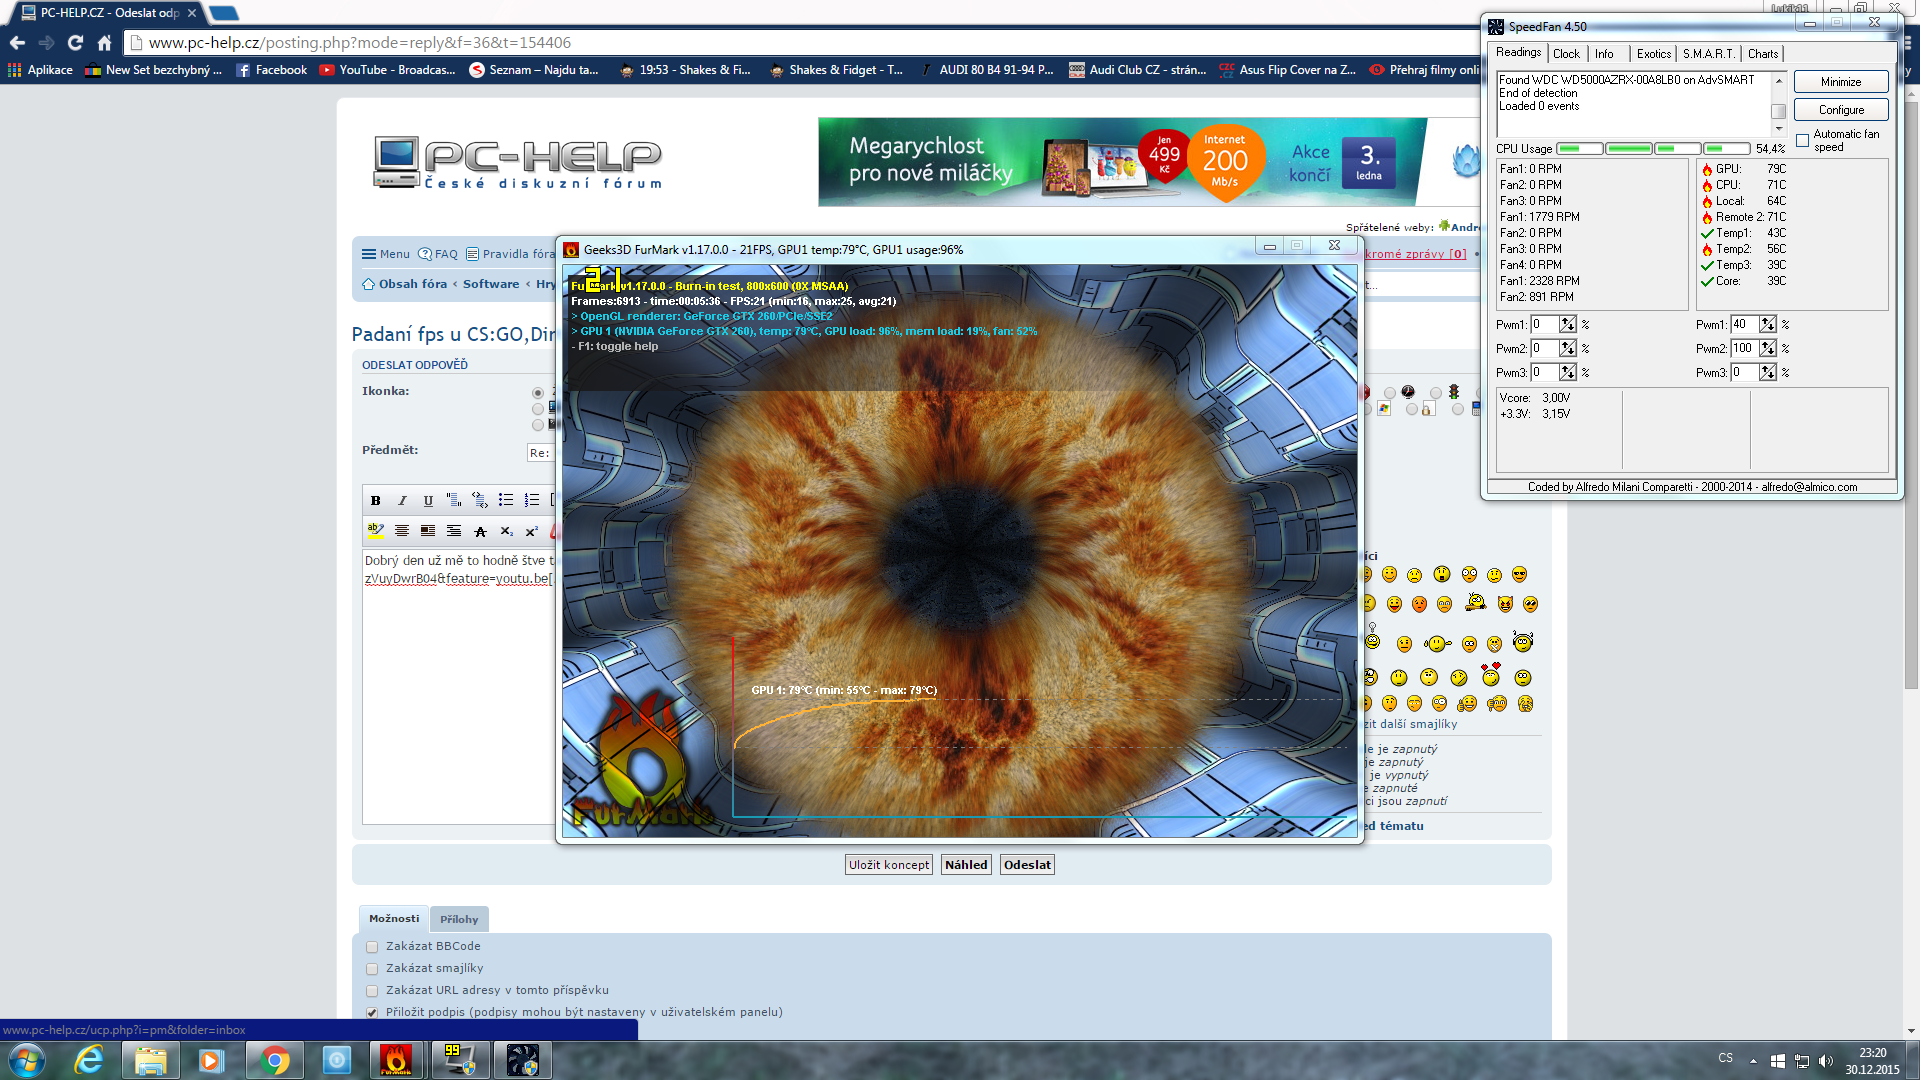Switch to the S.M.A.R.T. tab

[x=1708, y=54]
